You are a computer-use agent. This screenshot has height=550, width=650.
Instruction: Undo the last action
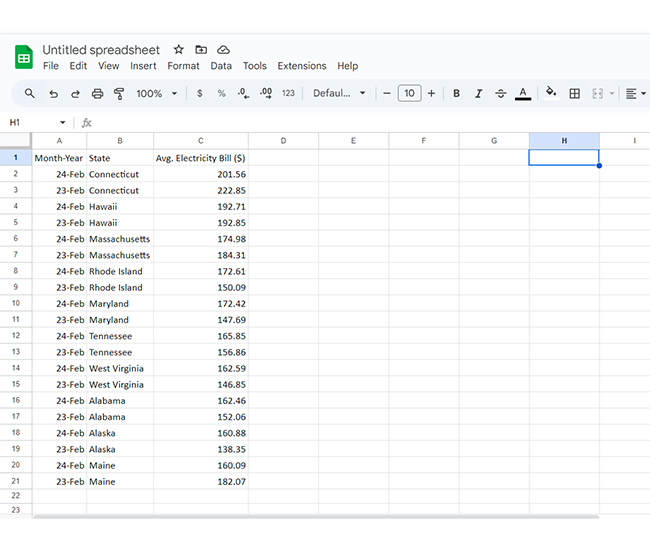tap(53, 94)
